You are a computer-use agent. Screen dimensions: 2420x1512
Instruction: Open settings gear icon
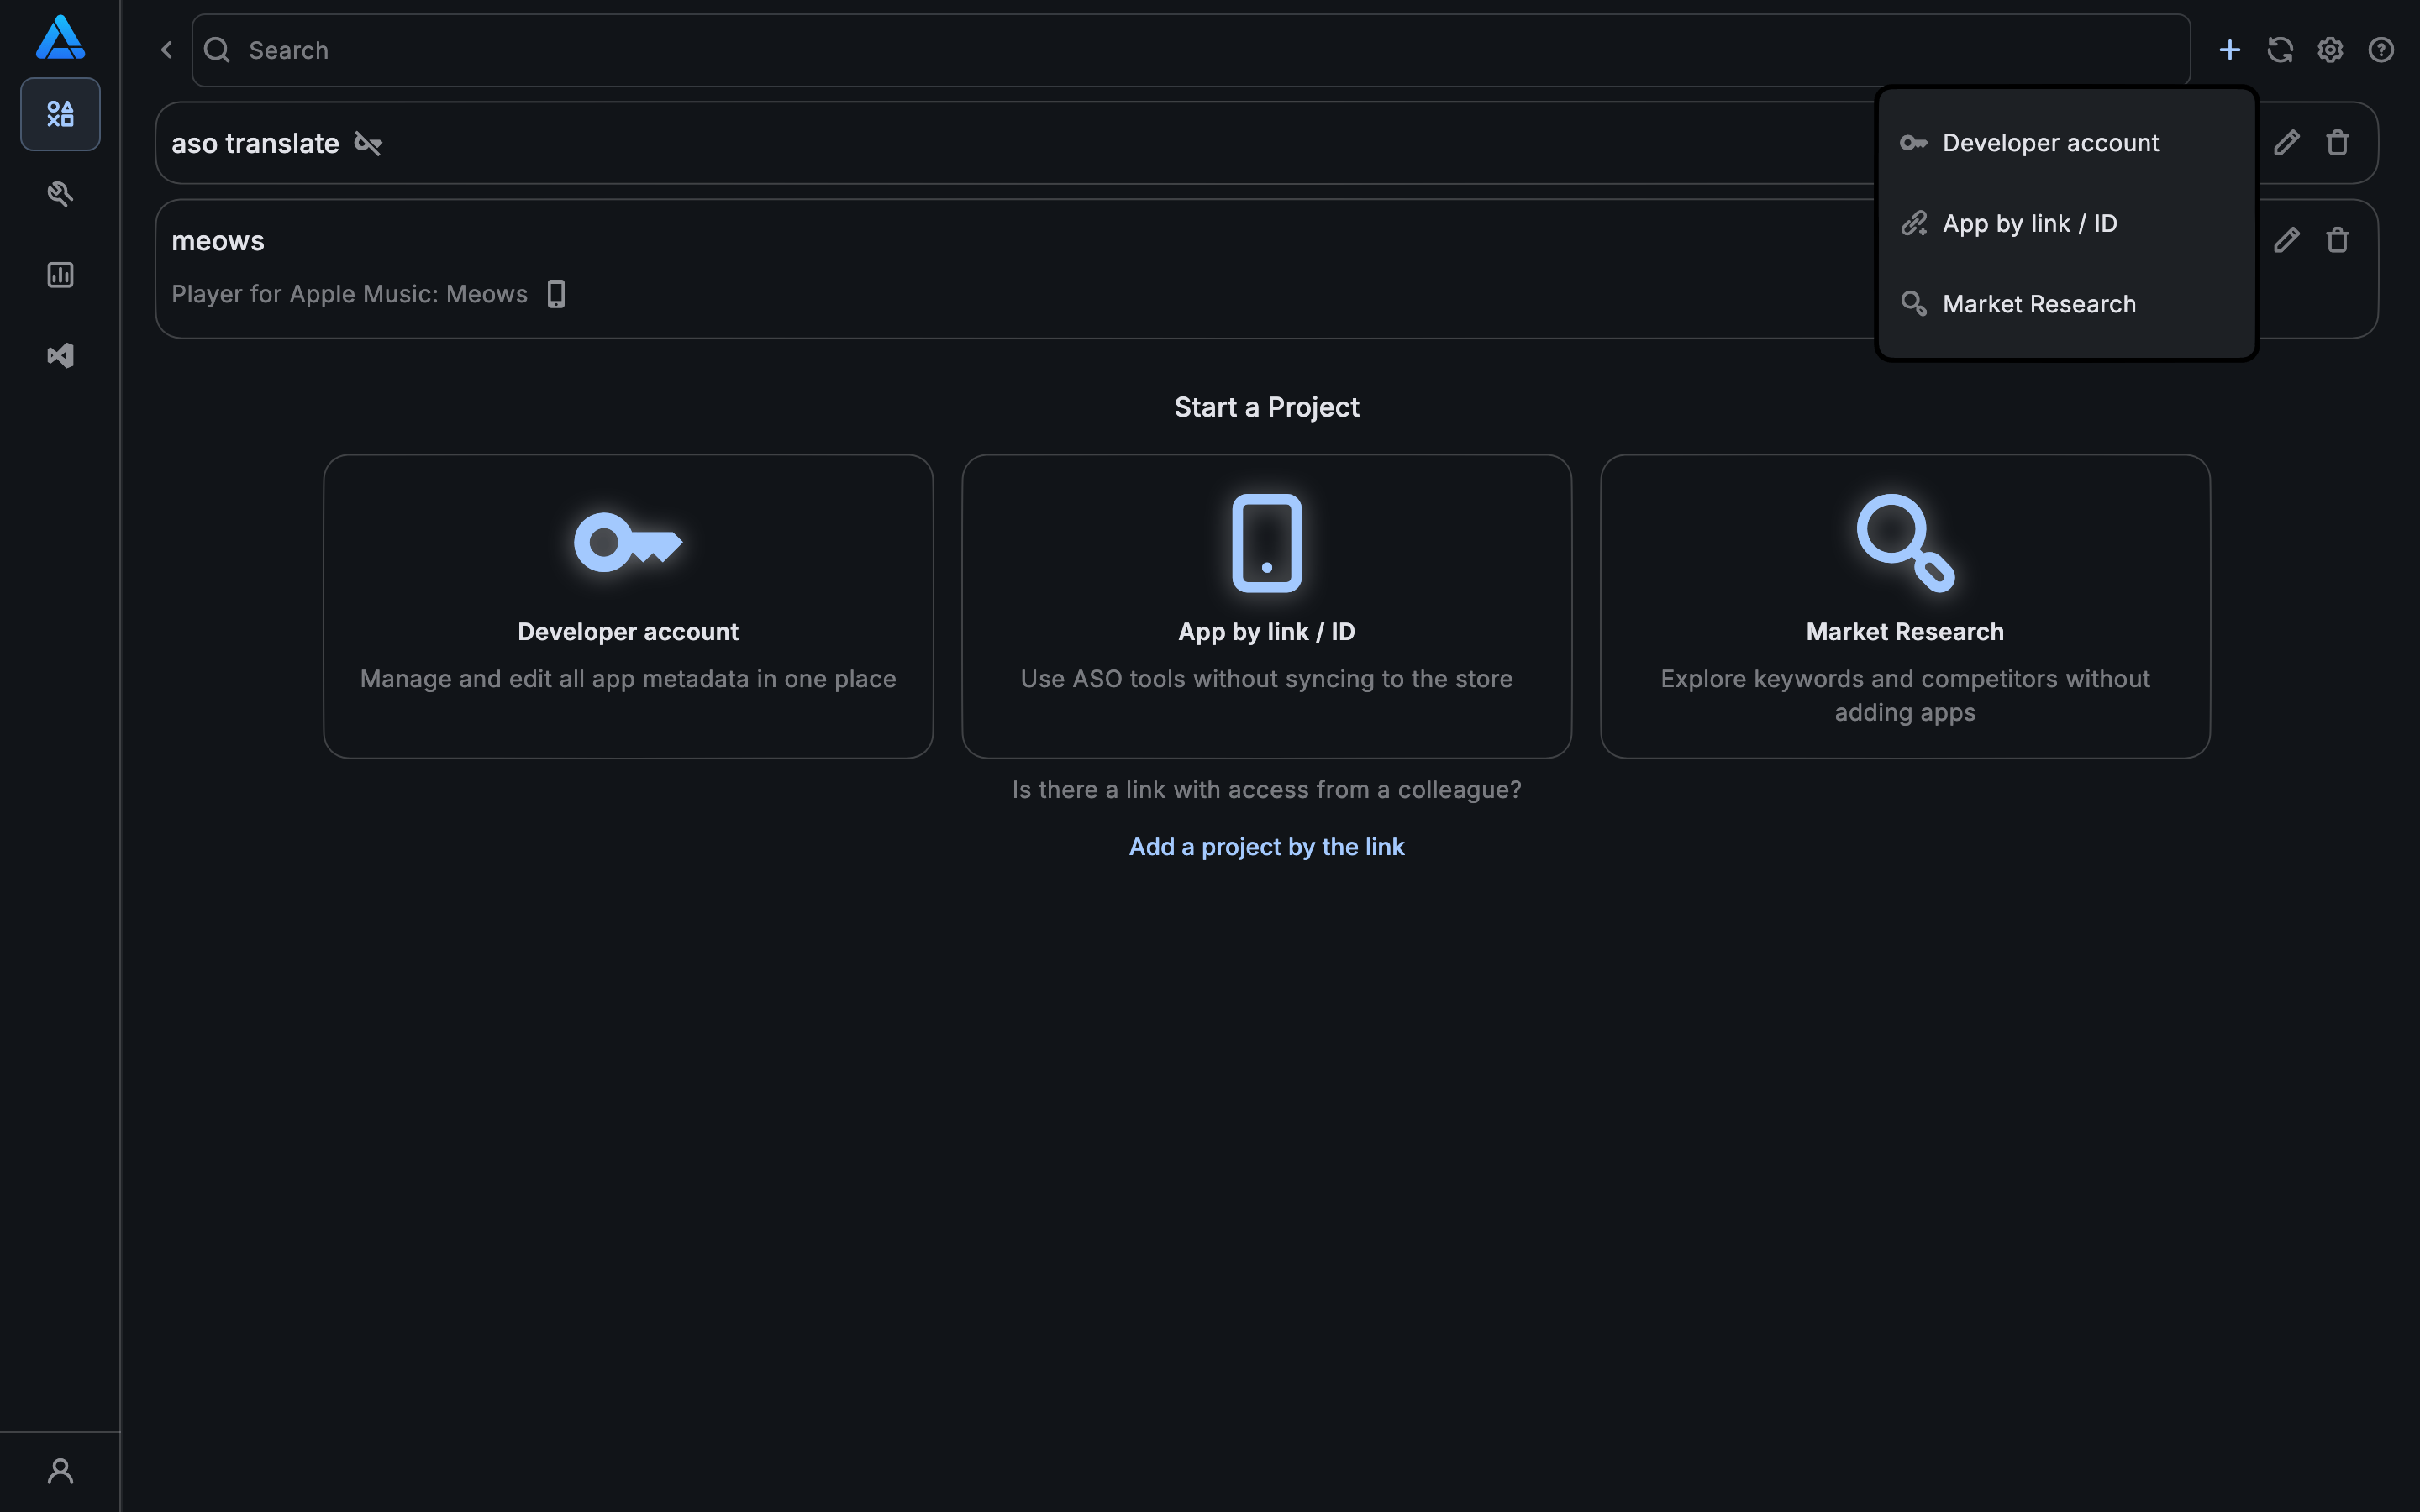pos(2330,50)
